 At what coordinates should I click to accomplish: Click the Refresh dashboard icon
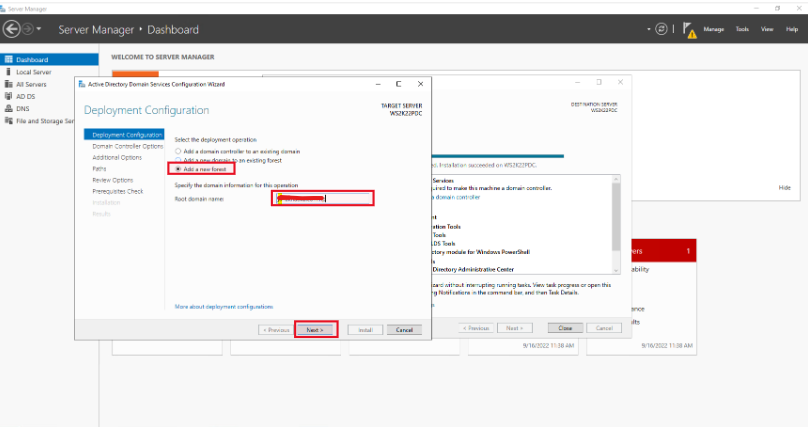tap(662, 29)
